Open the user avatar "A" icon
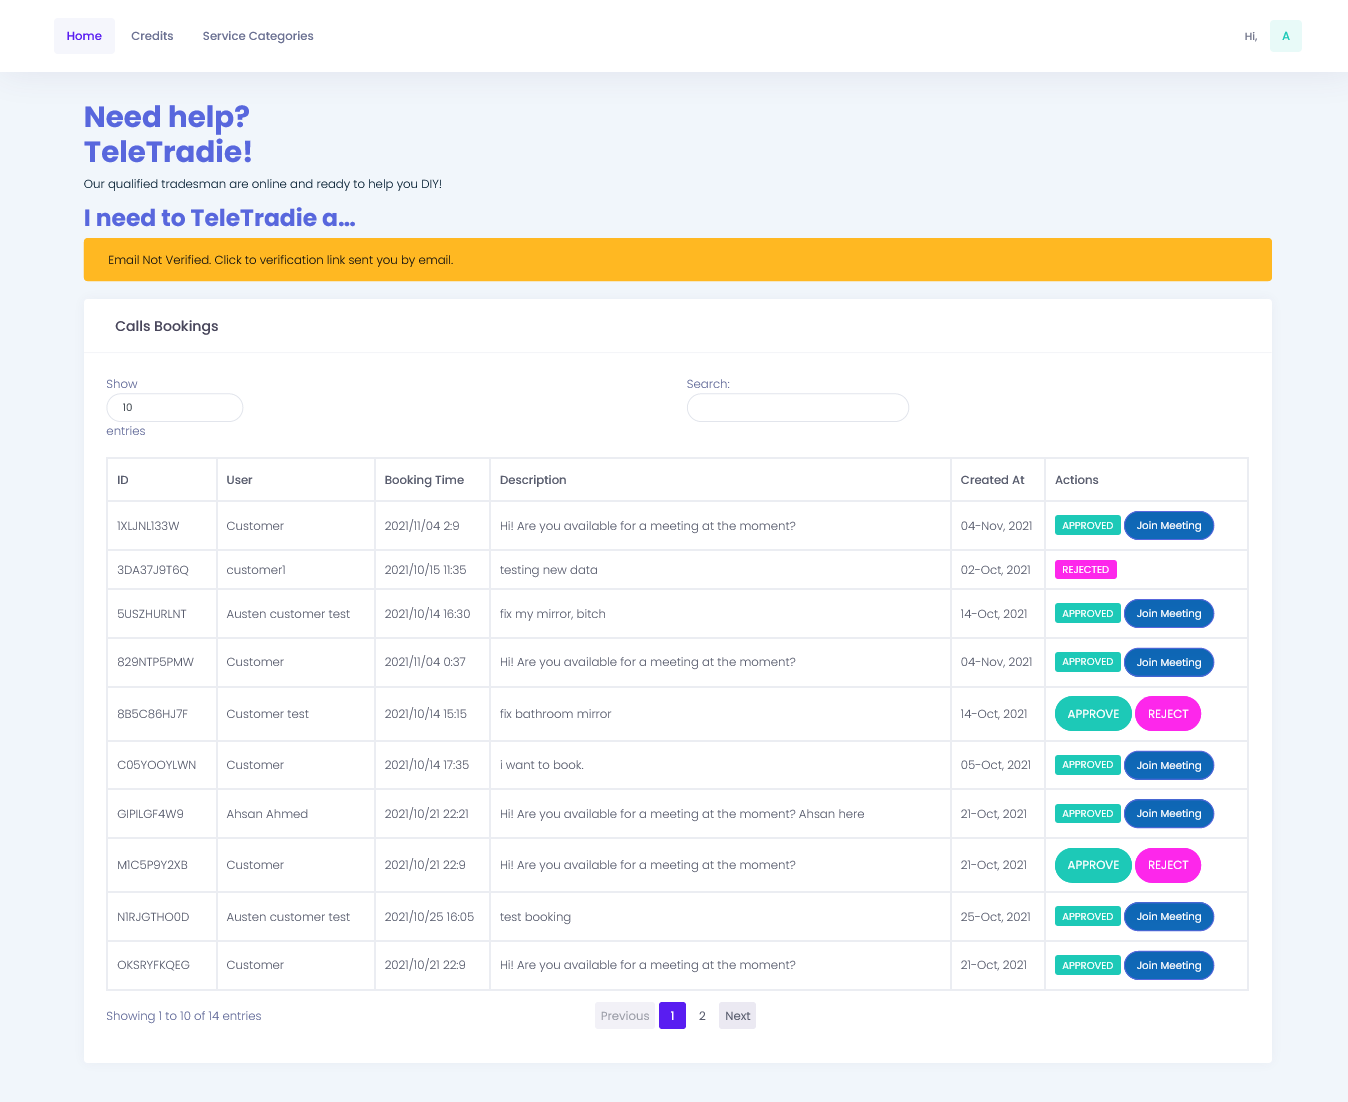Screen dimensions: 1348x1102 click(x=1285, y=36)
